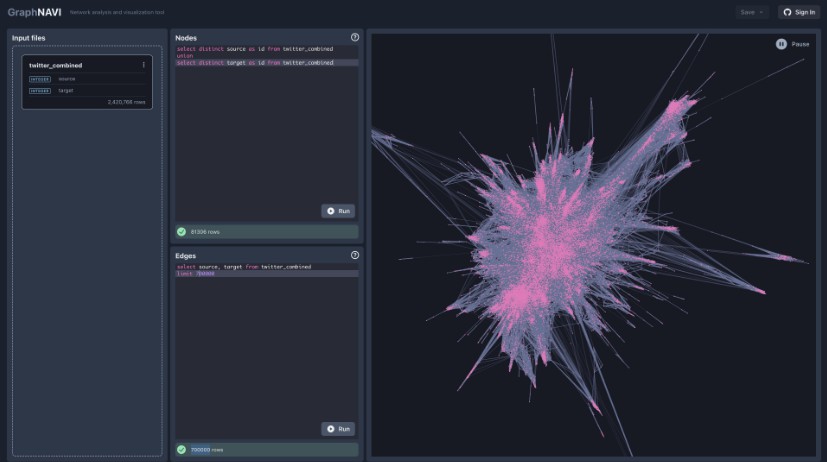Viewport: 827px width, 462px height.
Task: Pause the graph layout simulation
Action: pyautogui.click(x=793, y=44)
